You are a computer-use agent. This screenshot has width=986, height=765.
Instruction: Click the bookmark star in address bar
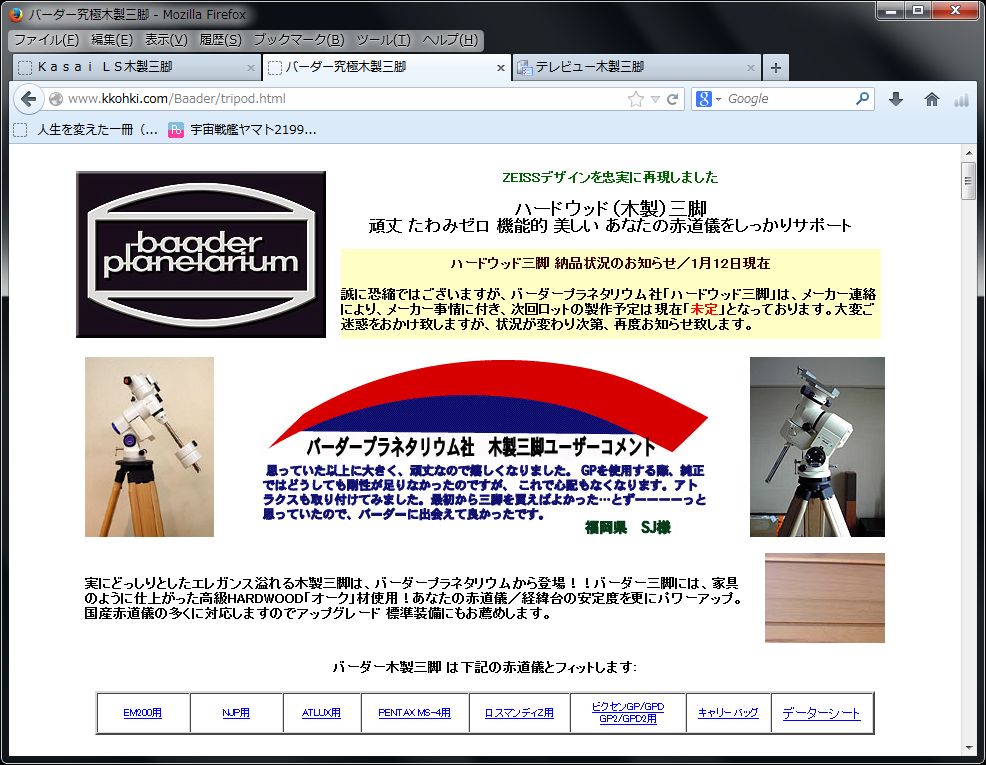pos(636,99)
